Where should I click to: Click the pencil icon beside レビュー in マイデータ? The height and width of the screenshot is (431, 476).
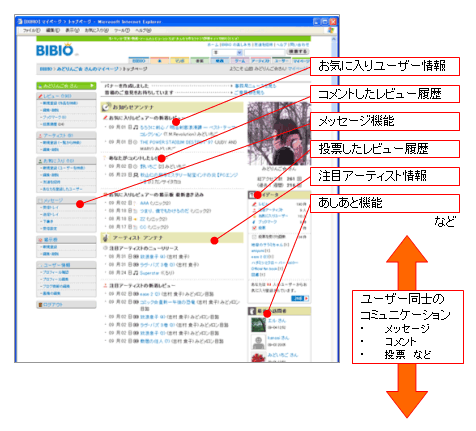coord(254,204)
